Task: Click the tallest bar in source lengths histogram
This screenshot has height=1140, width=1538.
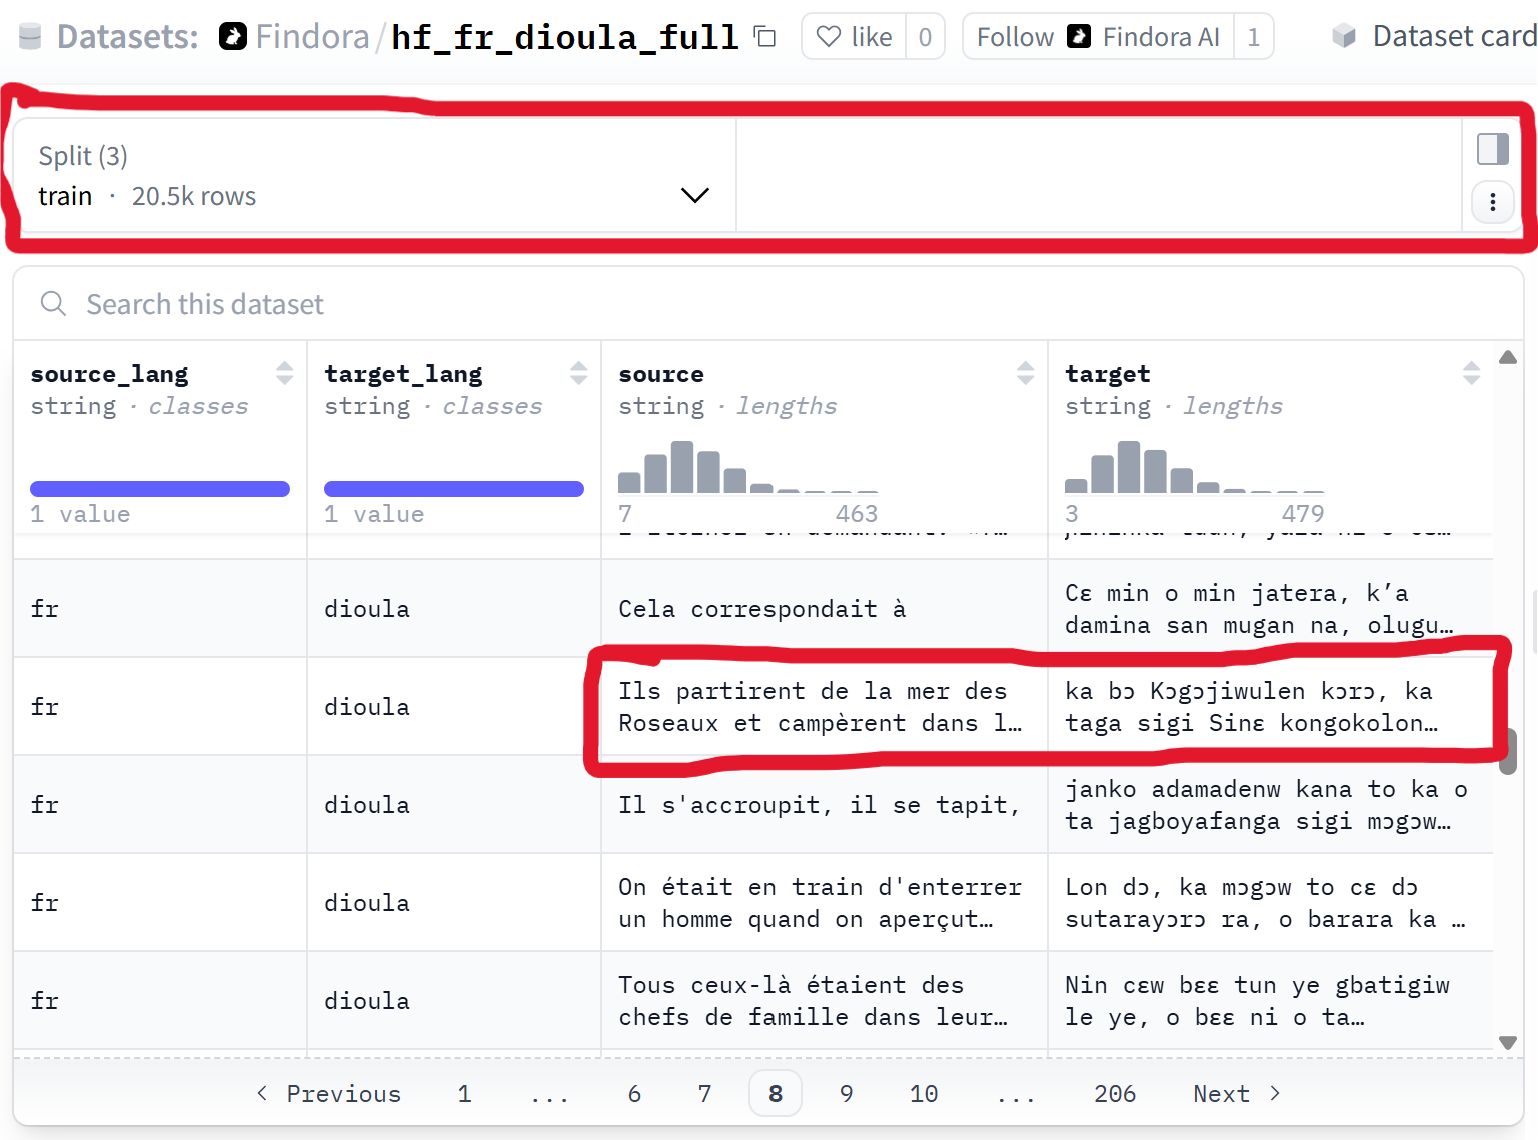Action: [x=681, y=466]
